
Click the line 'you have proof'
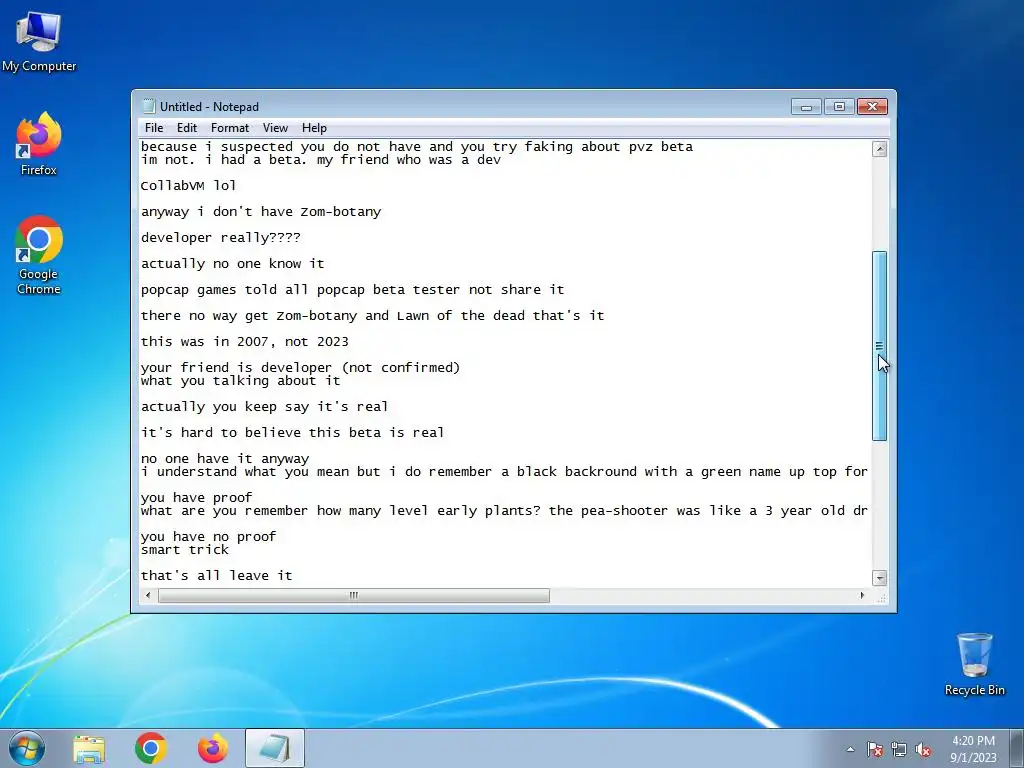pos(197,498)
